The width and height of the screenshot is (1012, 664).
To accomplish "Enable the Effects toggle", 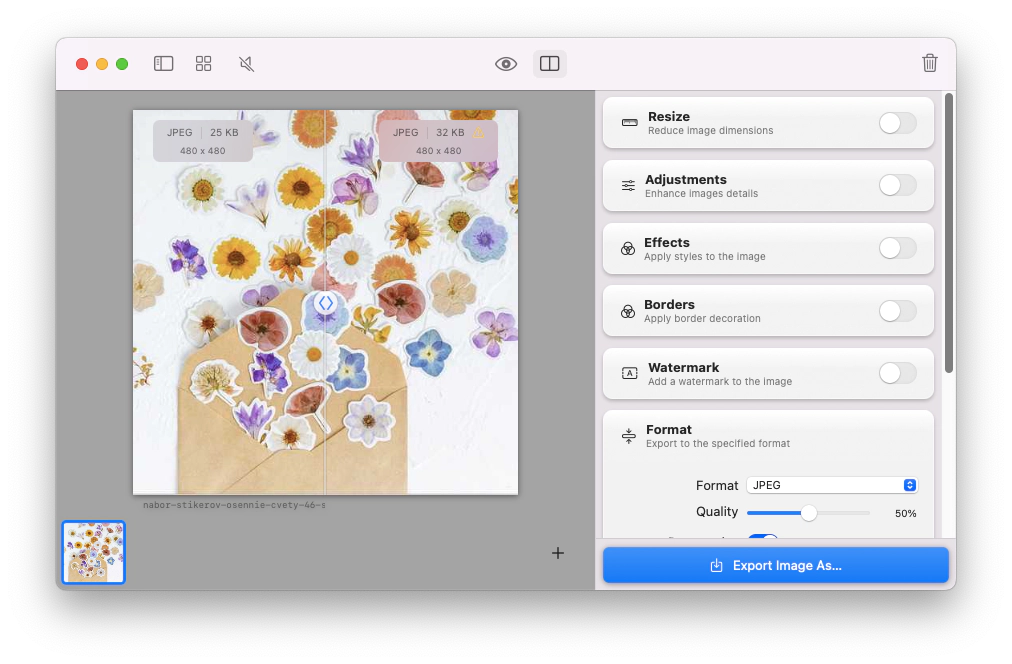I will tap(897, 248).
